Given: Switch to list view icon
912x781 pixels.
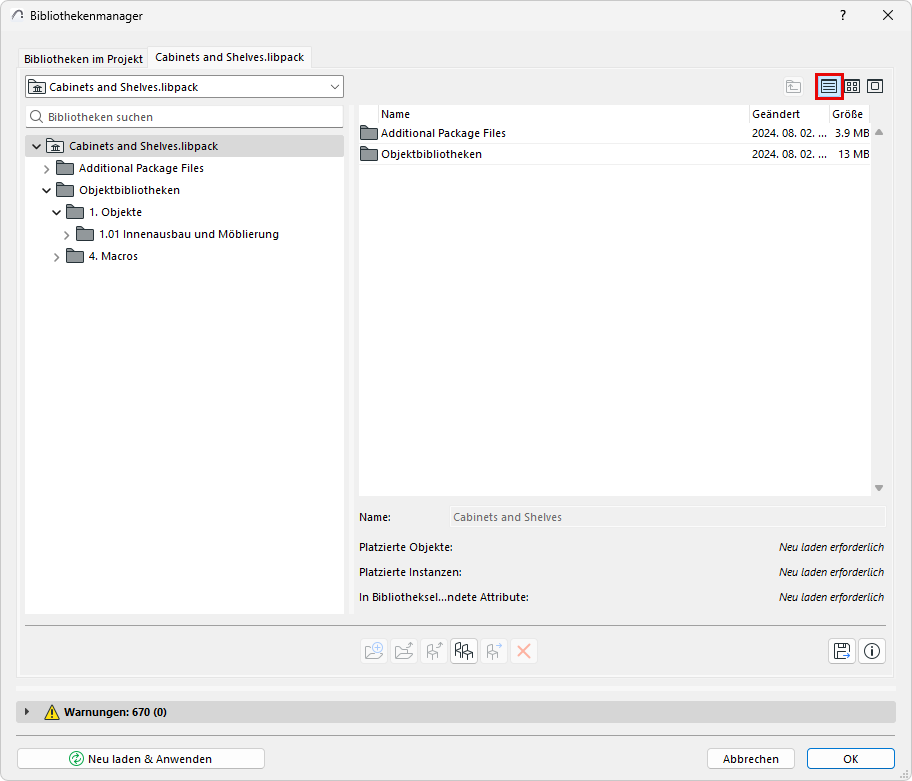Looking at the screenshot, I should pyautogui.click(x=829, y=87).
